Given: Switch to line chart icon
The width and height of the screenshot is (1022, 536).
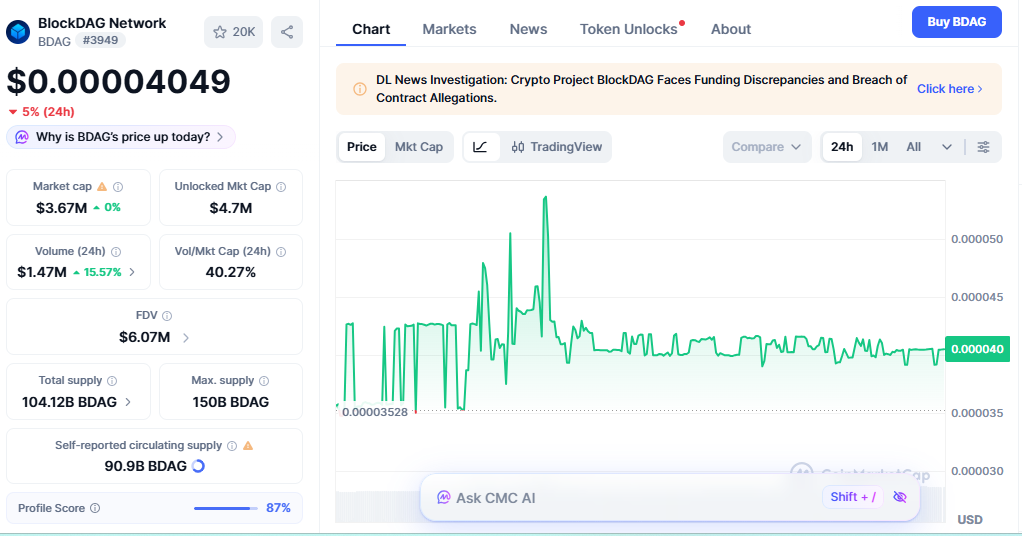Looking at the screenshot, I should pos(480,147).
